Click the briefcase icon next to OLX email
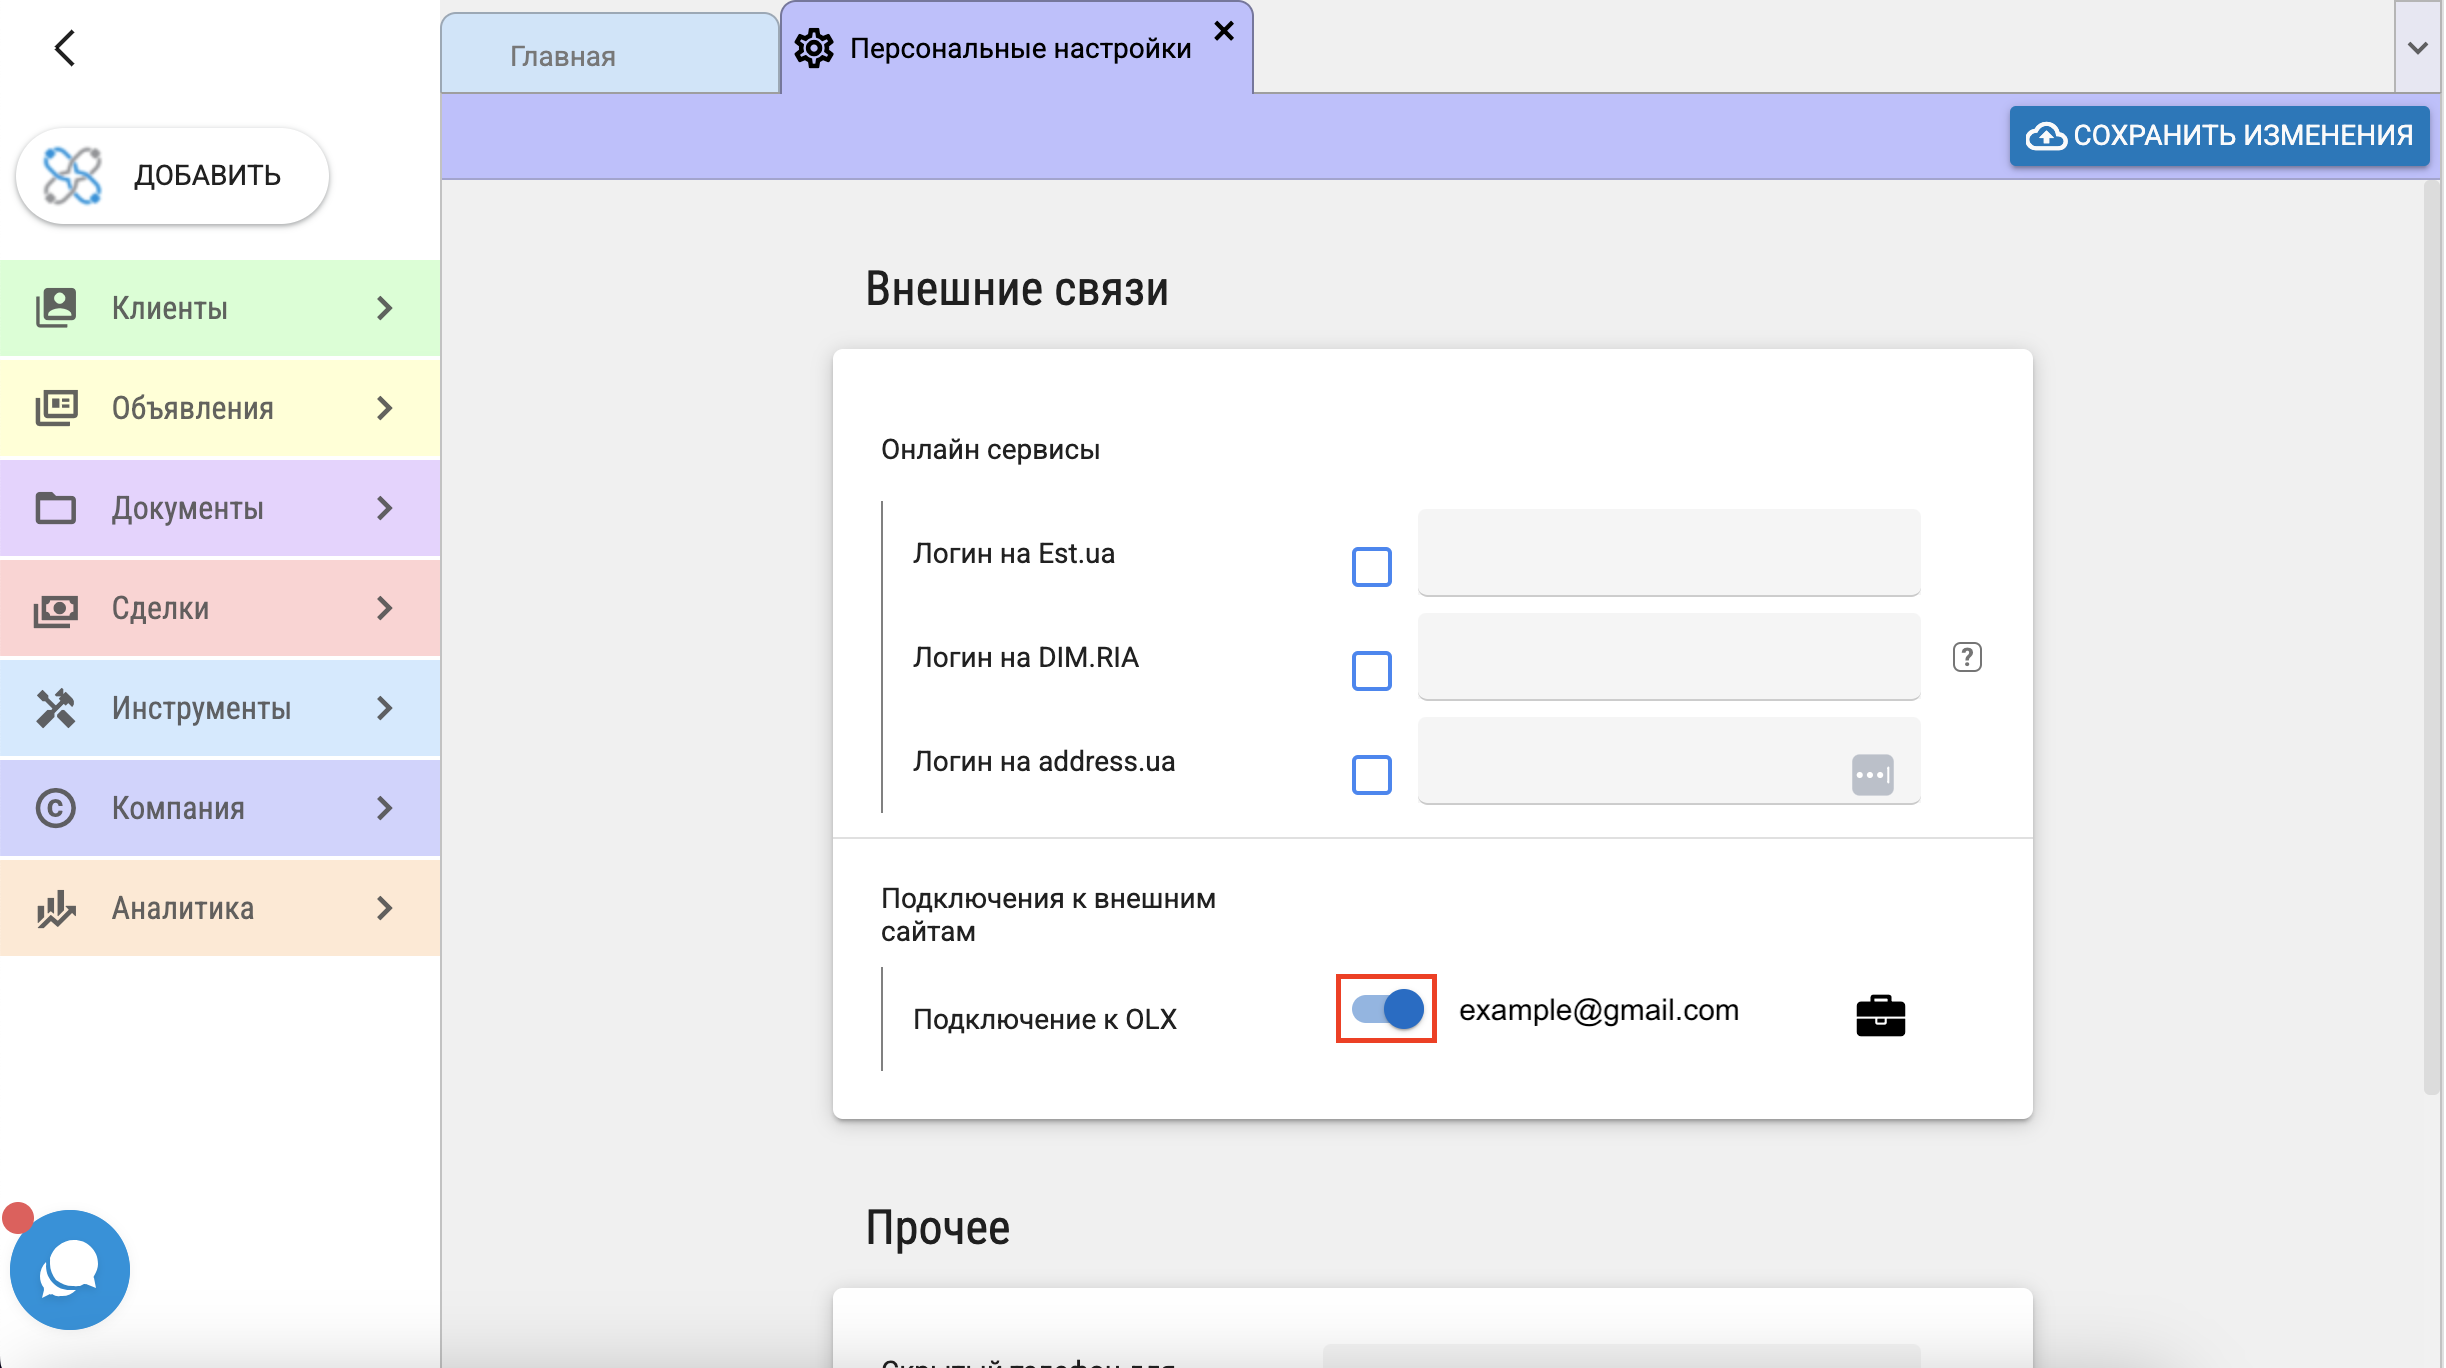Image resolution: width=2446 pixels, height=1368 pixels. tap(1880, 1015)
